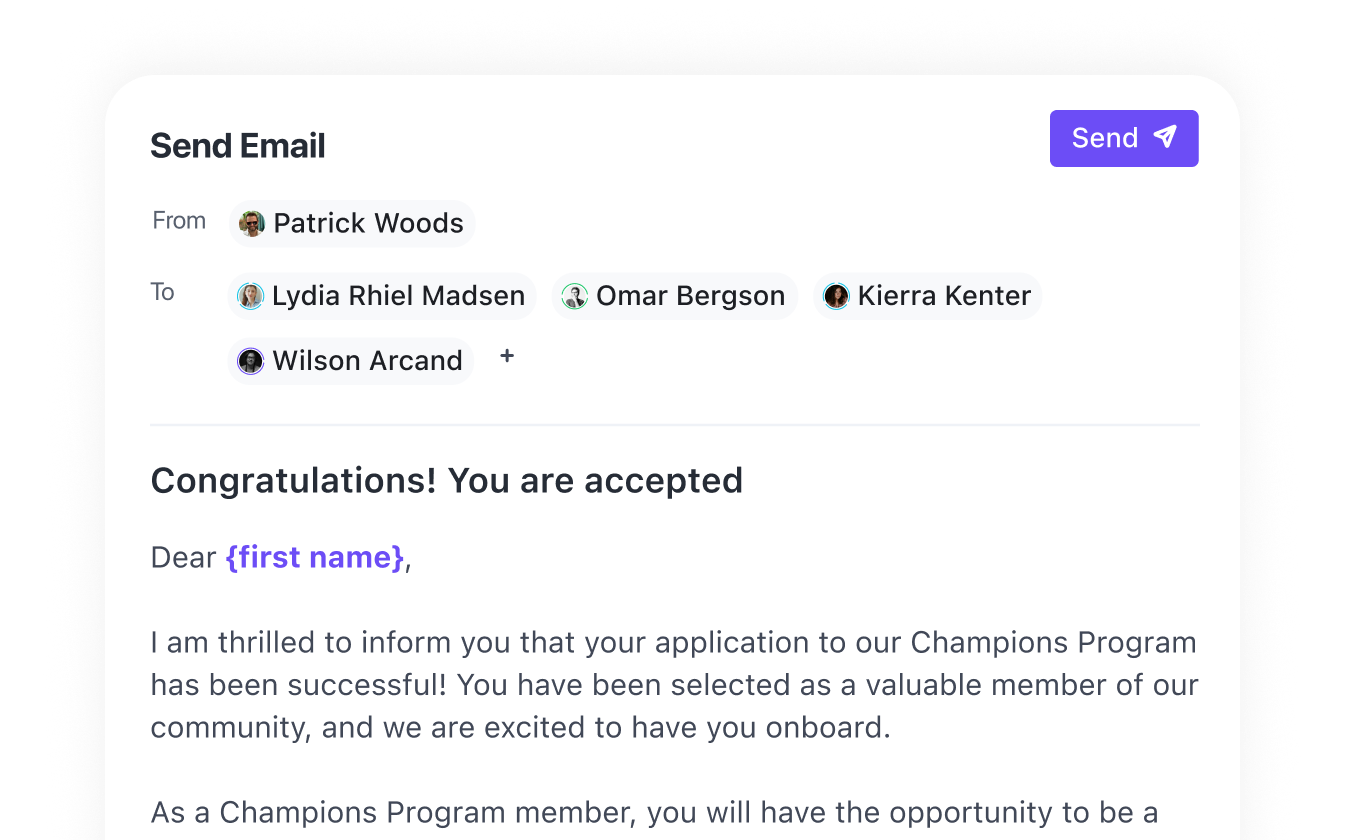This screenshot has width=1350, height=840.
Task: Click Omar Bergson's avatar picture
Action: coord(574,296)
